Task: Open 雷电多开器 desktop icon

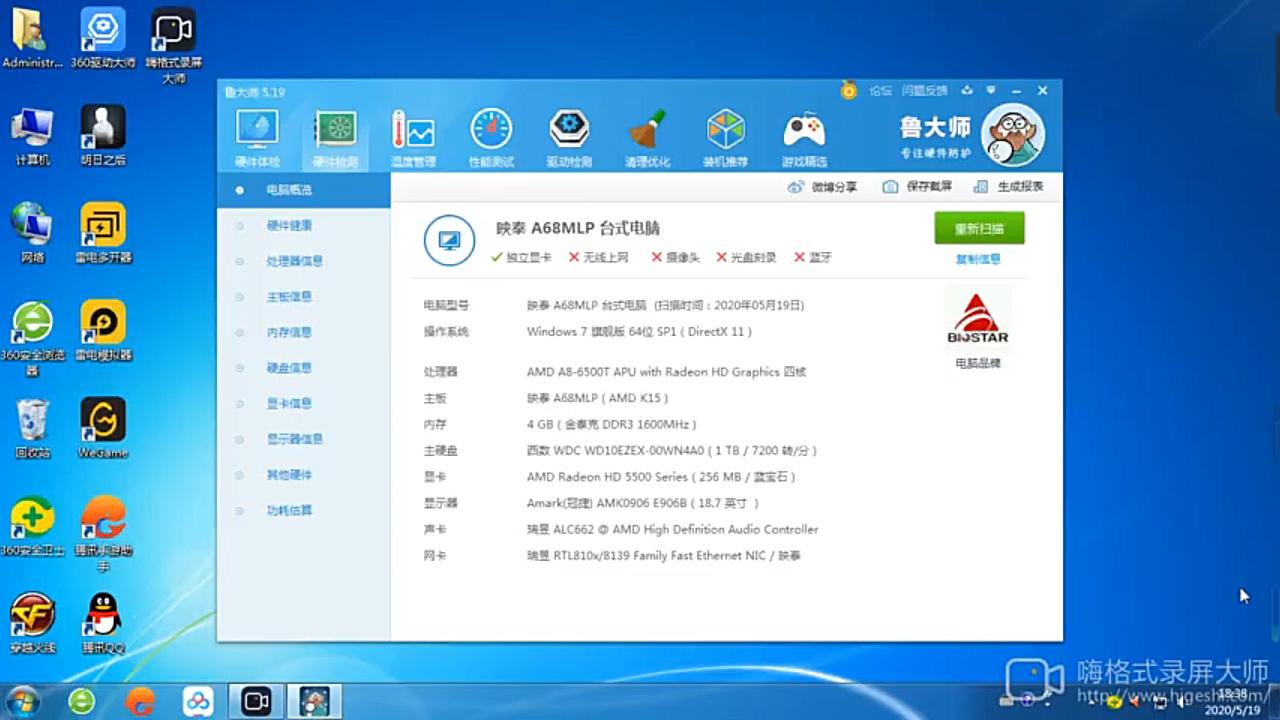Action: coord(103,233)
